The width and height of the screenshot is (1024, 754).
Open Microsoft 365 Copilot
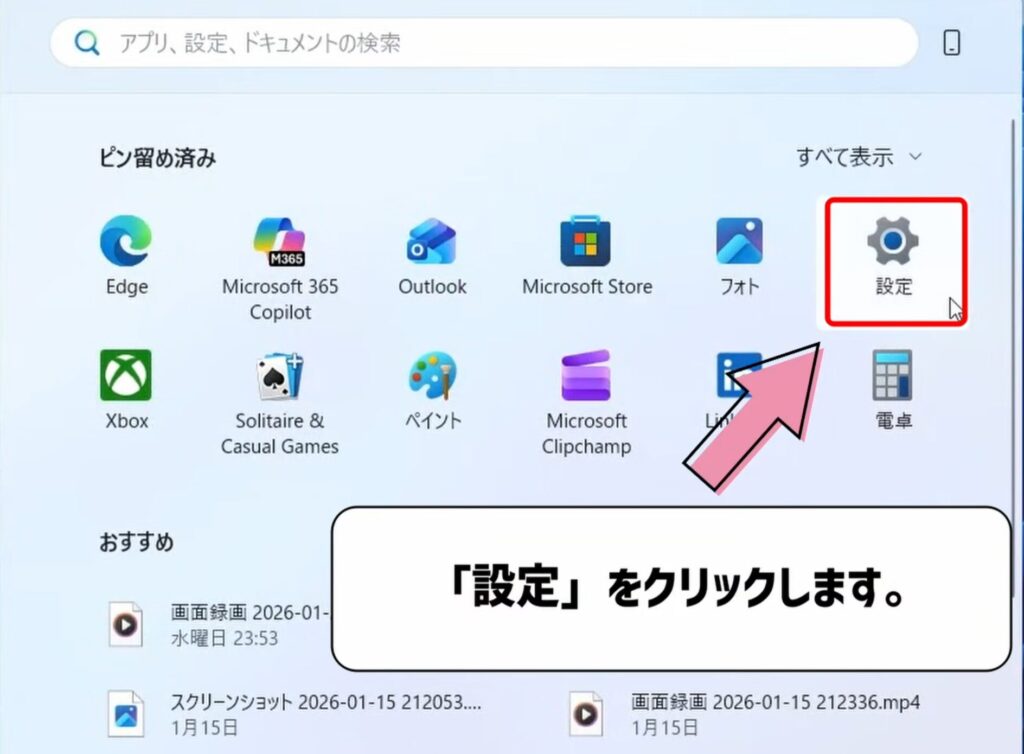(x=278, y=240)
